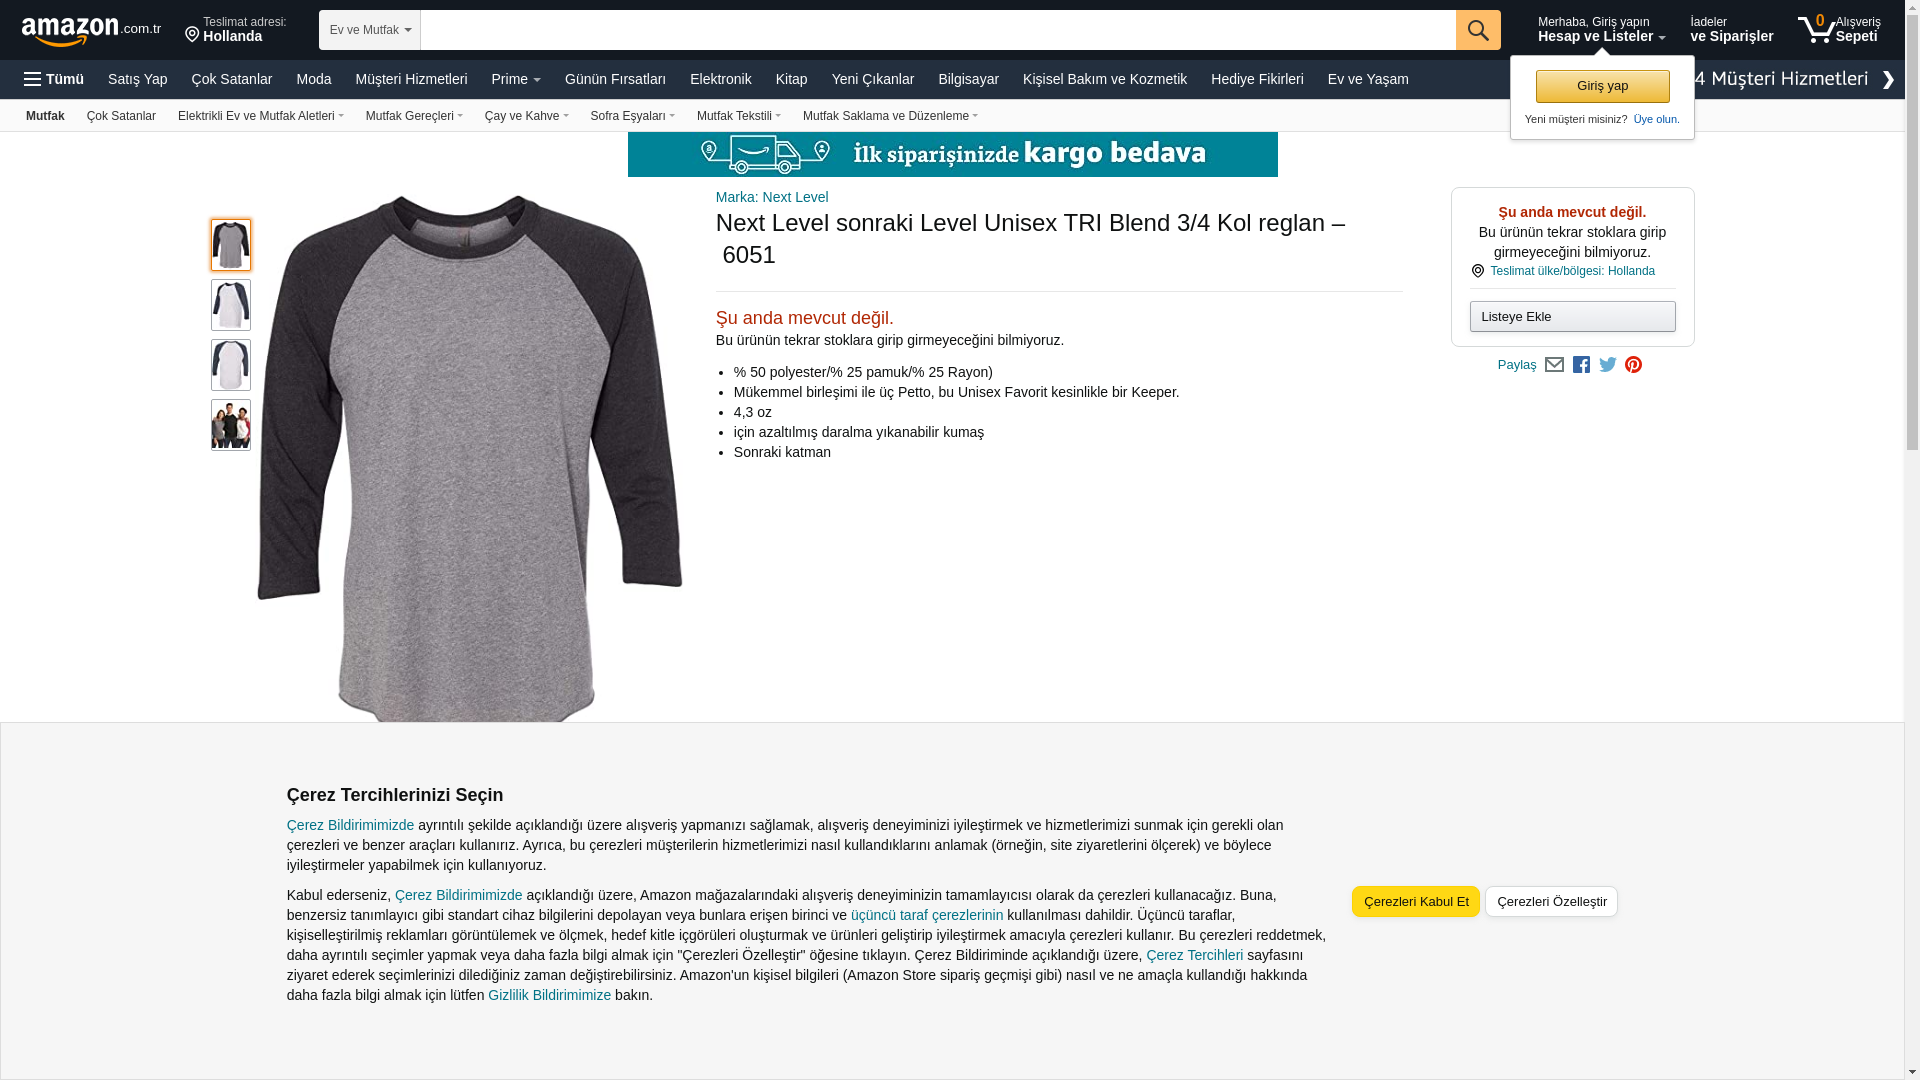Viewport: 1920px width, 1080px height.
Task: Select the Kitap navigation item
Action: [791, 79]
